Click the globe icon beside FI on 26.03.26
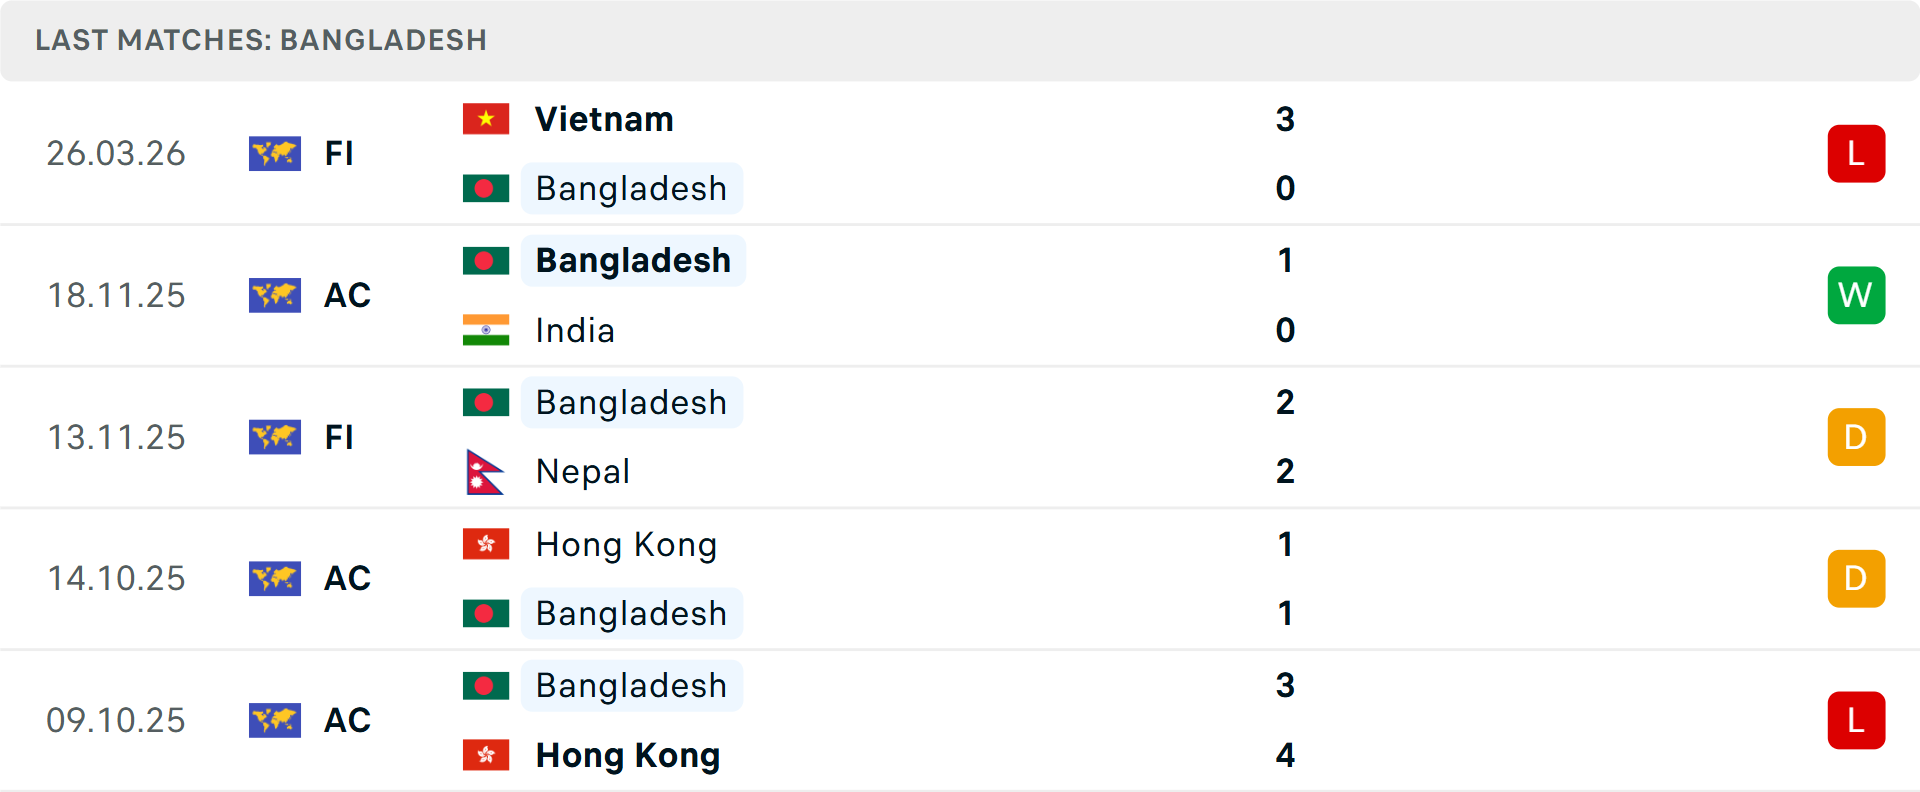1920x792 pixels. [x=275, y=153]
